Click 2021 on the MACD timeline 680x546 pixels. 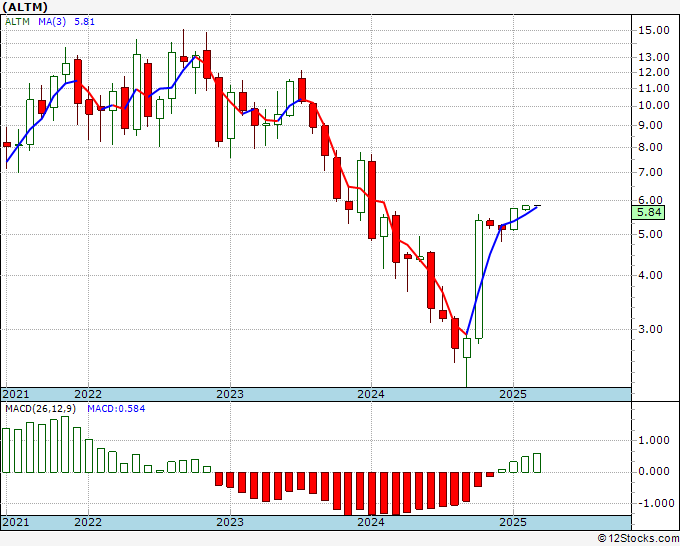[16, 522]
